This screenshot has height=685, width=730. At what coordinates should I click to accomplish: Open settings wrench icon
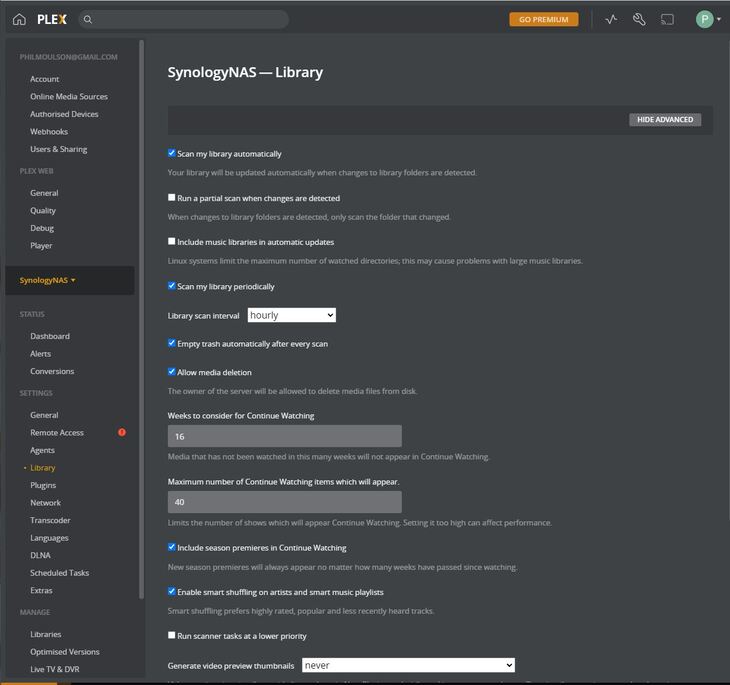(639, 19)
